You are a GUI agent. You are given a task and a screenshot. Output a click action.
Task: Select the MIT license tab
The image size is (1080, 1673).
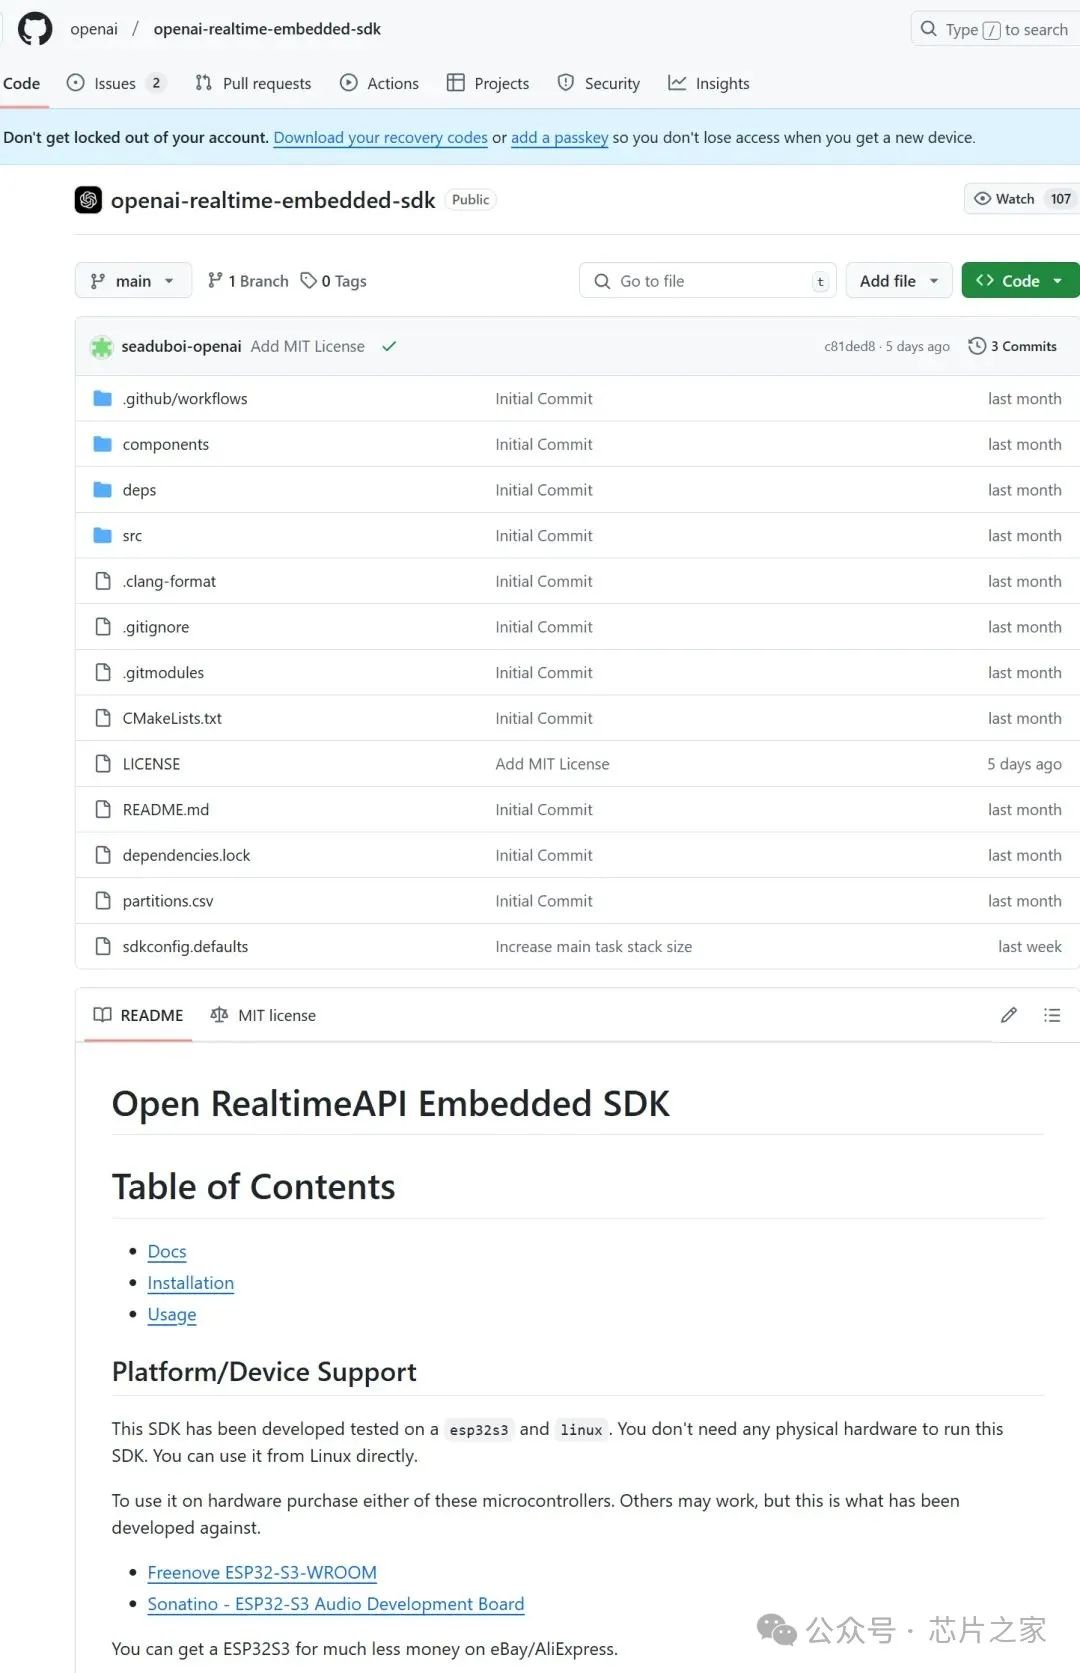pos(263,1015)
